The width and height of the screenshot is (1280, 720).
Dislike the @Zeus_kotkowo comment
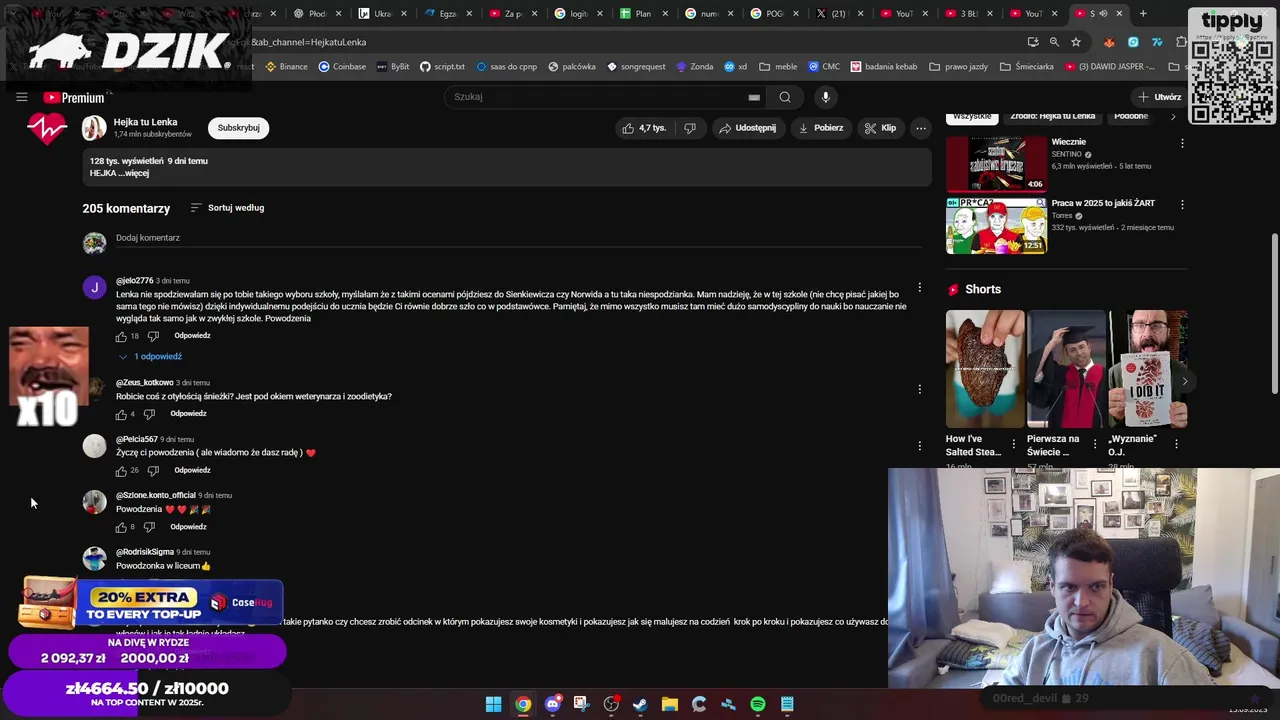(149, 414)
